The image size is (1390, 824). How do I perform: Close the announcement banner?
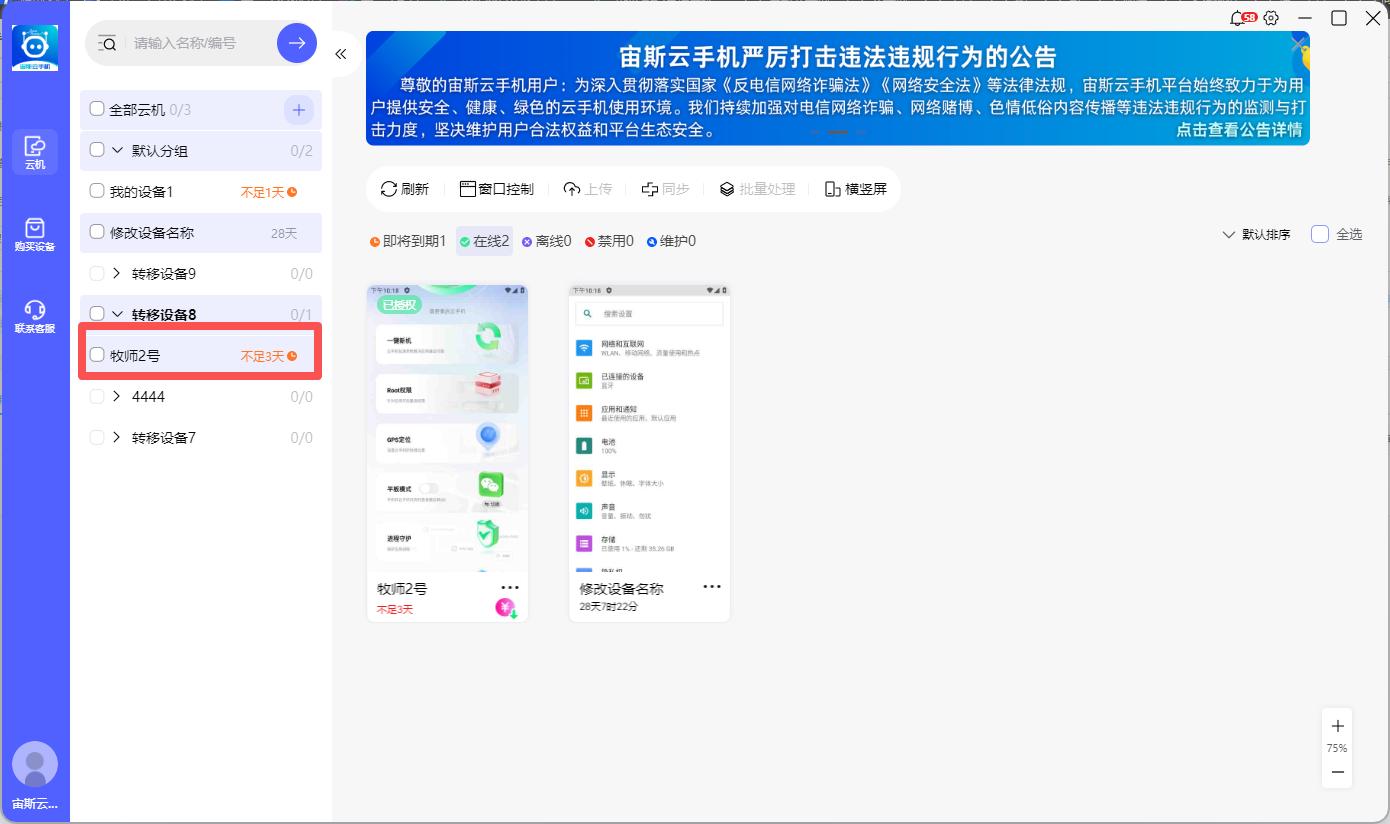(1299, 45)
